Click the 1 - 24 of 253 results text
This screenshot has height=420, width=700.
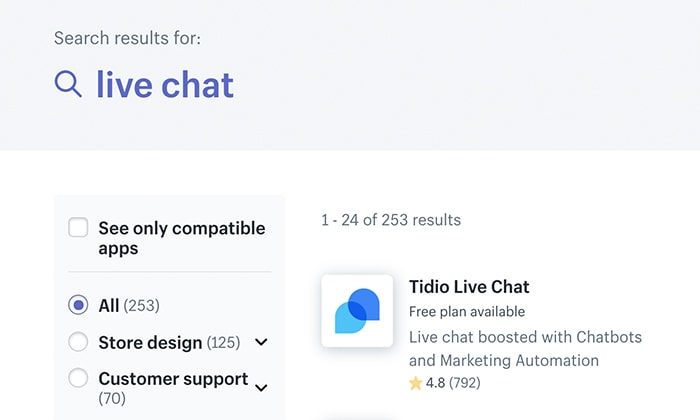pos(391,220)
